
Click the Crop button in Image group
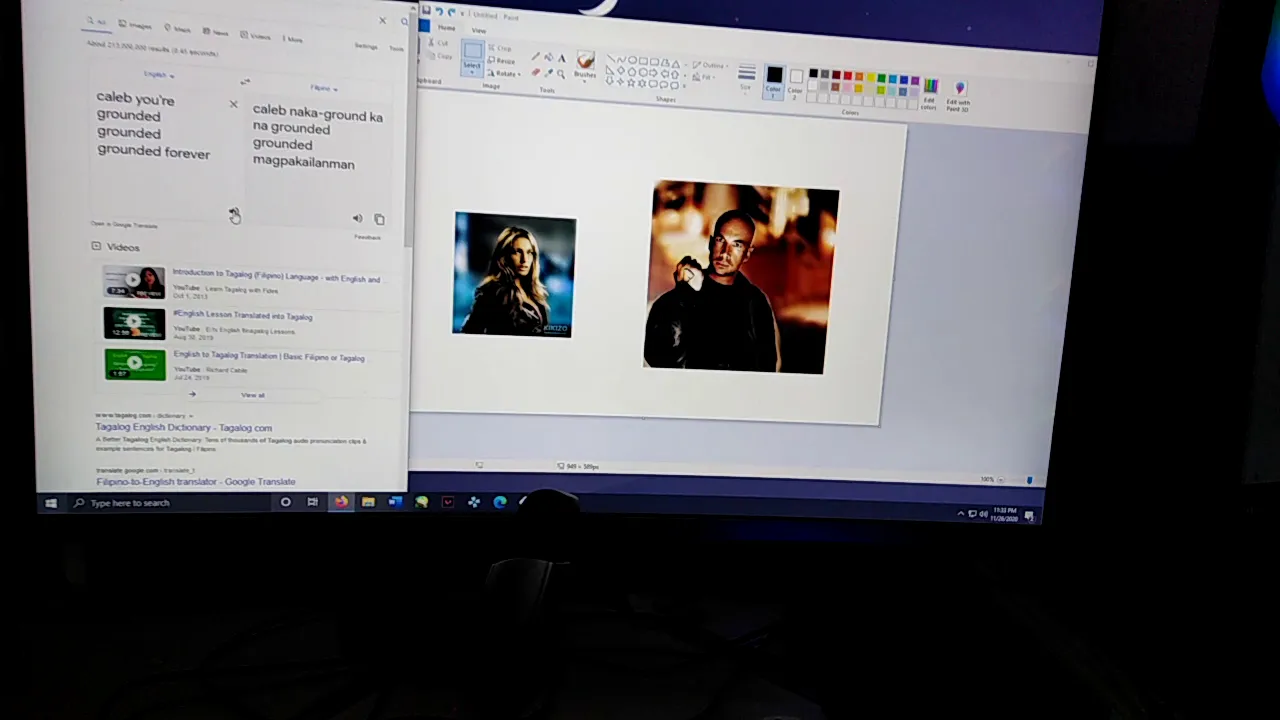(x=500, y=48)
